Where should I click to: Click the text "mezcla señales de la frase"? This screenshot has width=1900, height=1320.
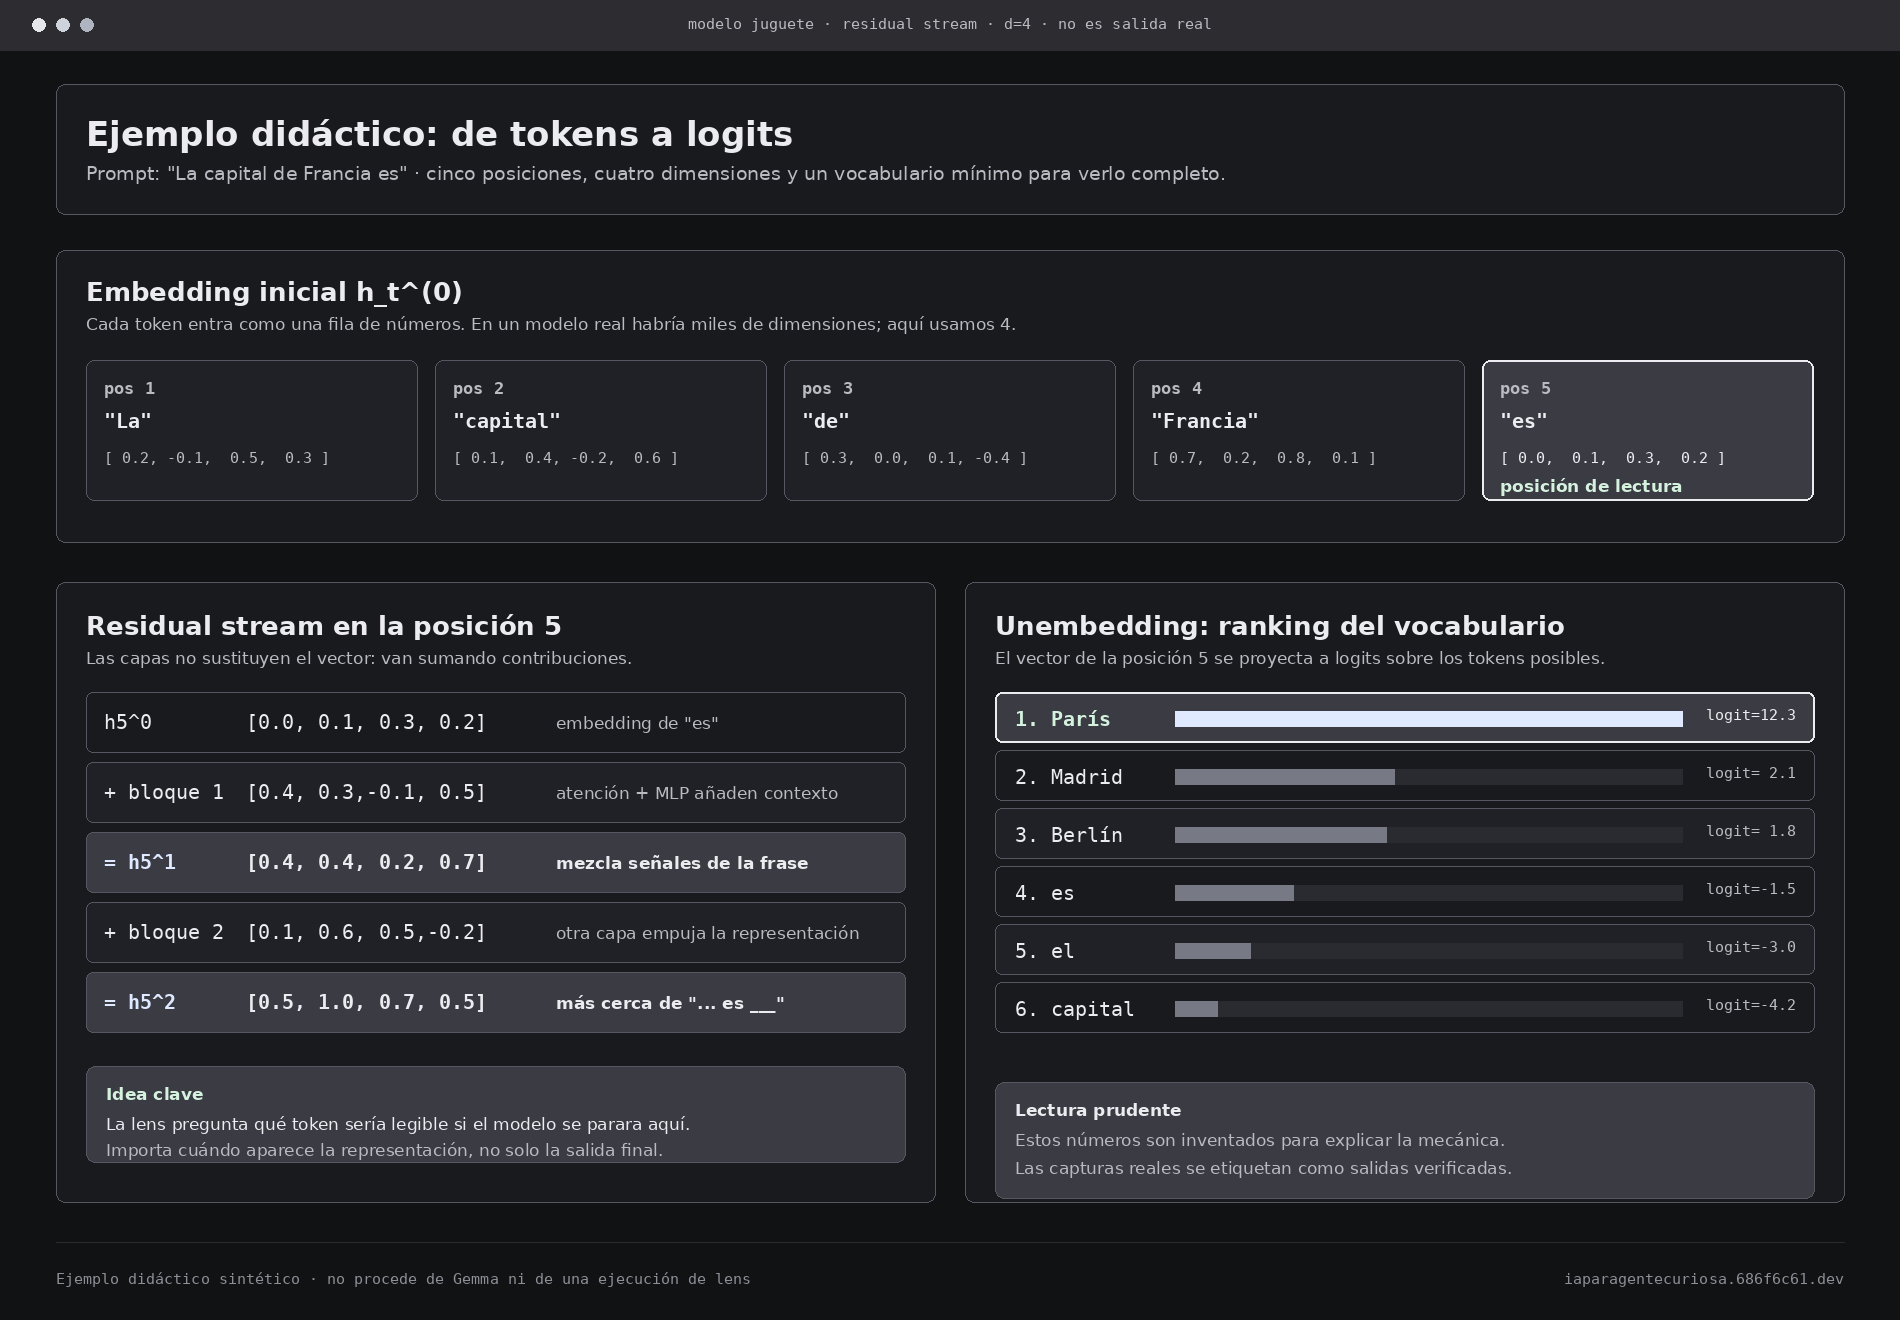click(682, 863)
